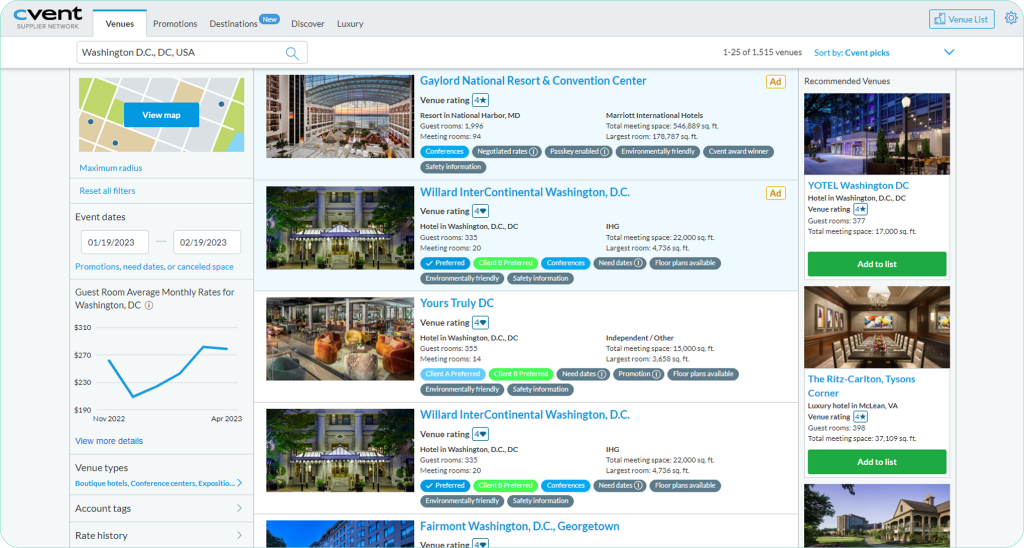1024x548 pixels.
Task: Expand the Venue types filter
Action: pos(239,483)
